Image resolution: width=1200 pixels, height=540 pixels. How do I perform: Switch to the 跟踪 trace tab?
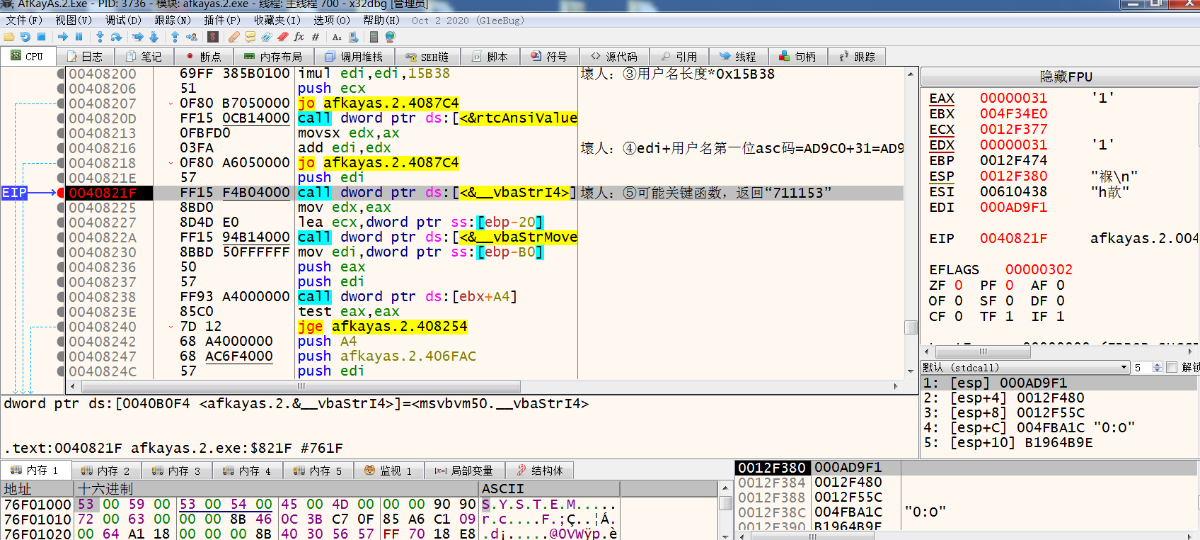tap(857, 57)
